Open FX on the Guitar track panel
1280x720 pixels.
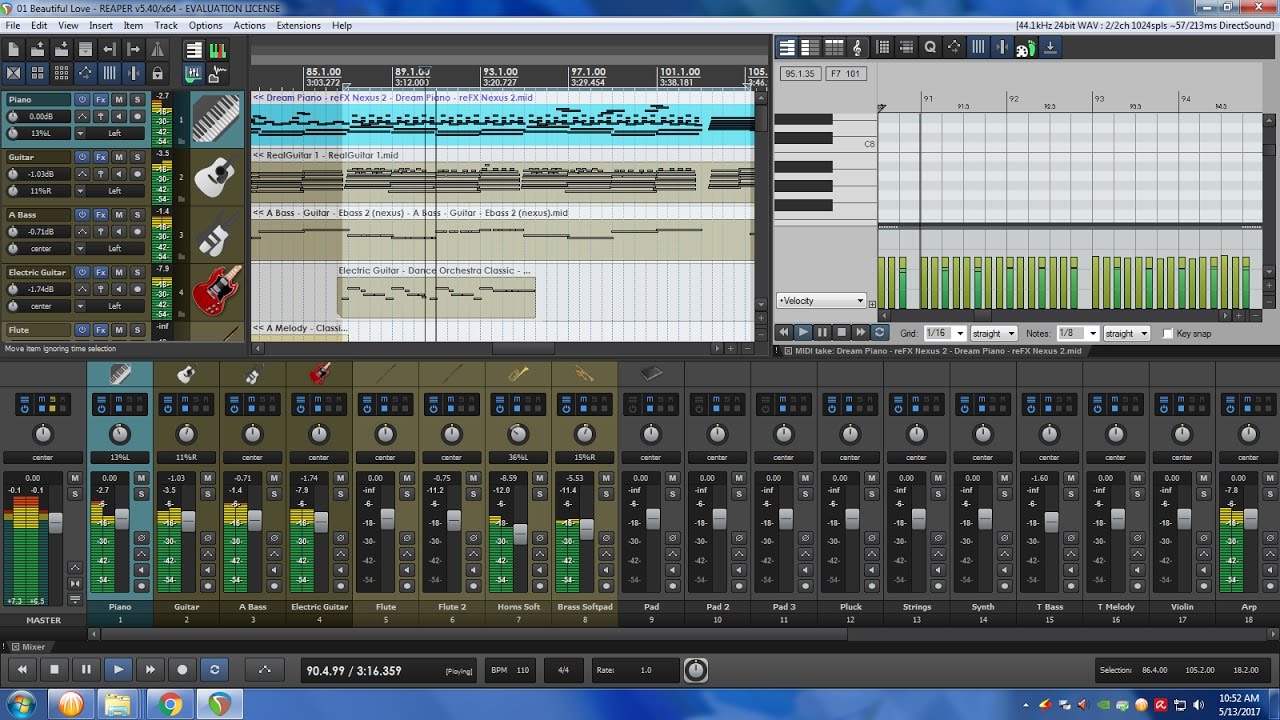coord(101,157)
